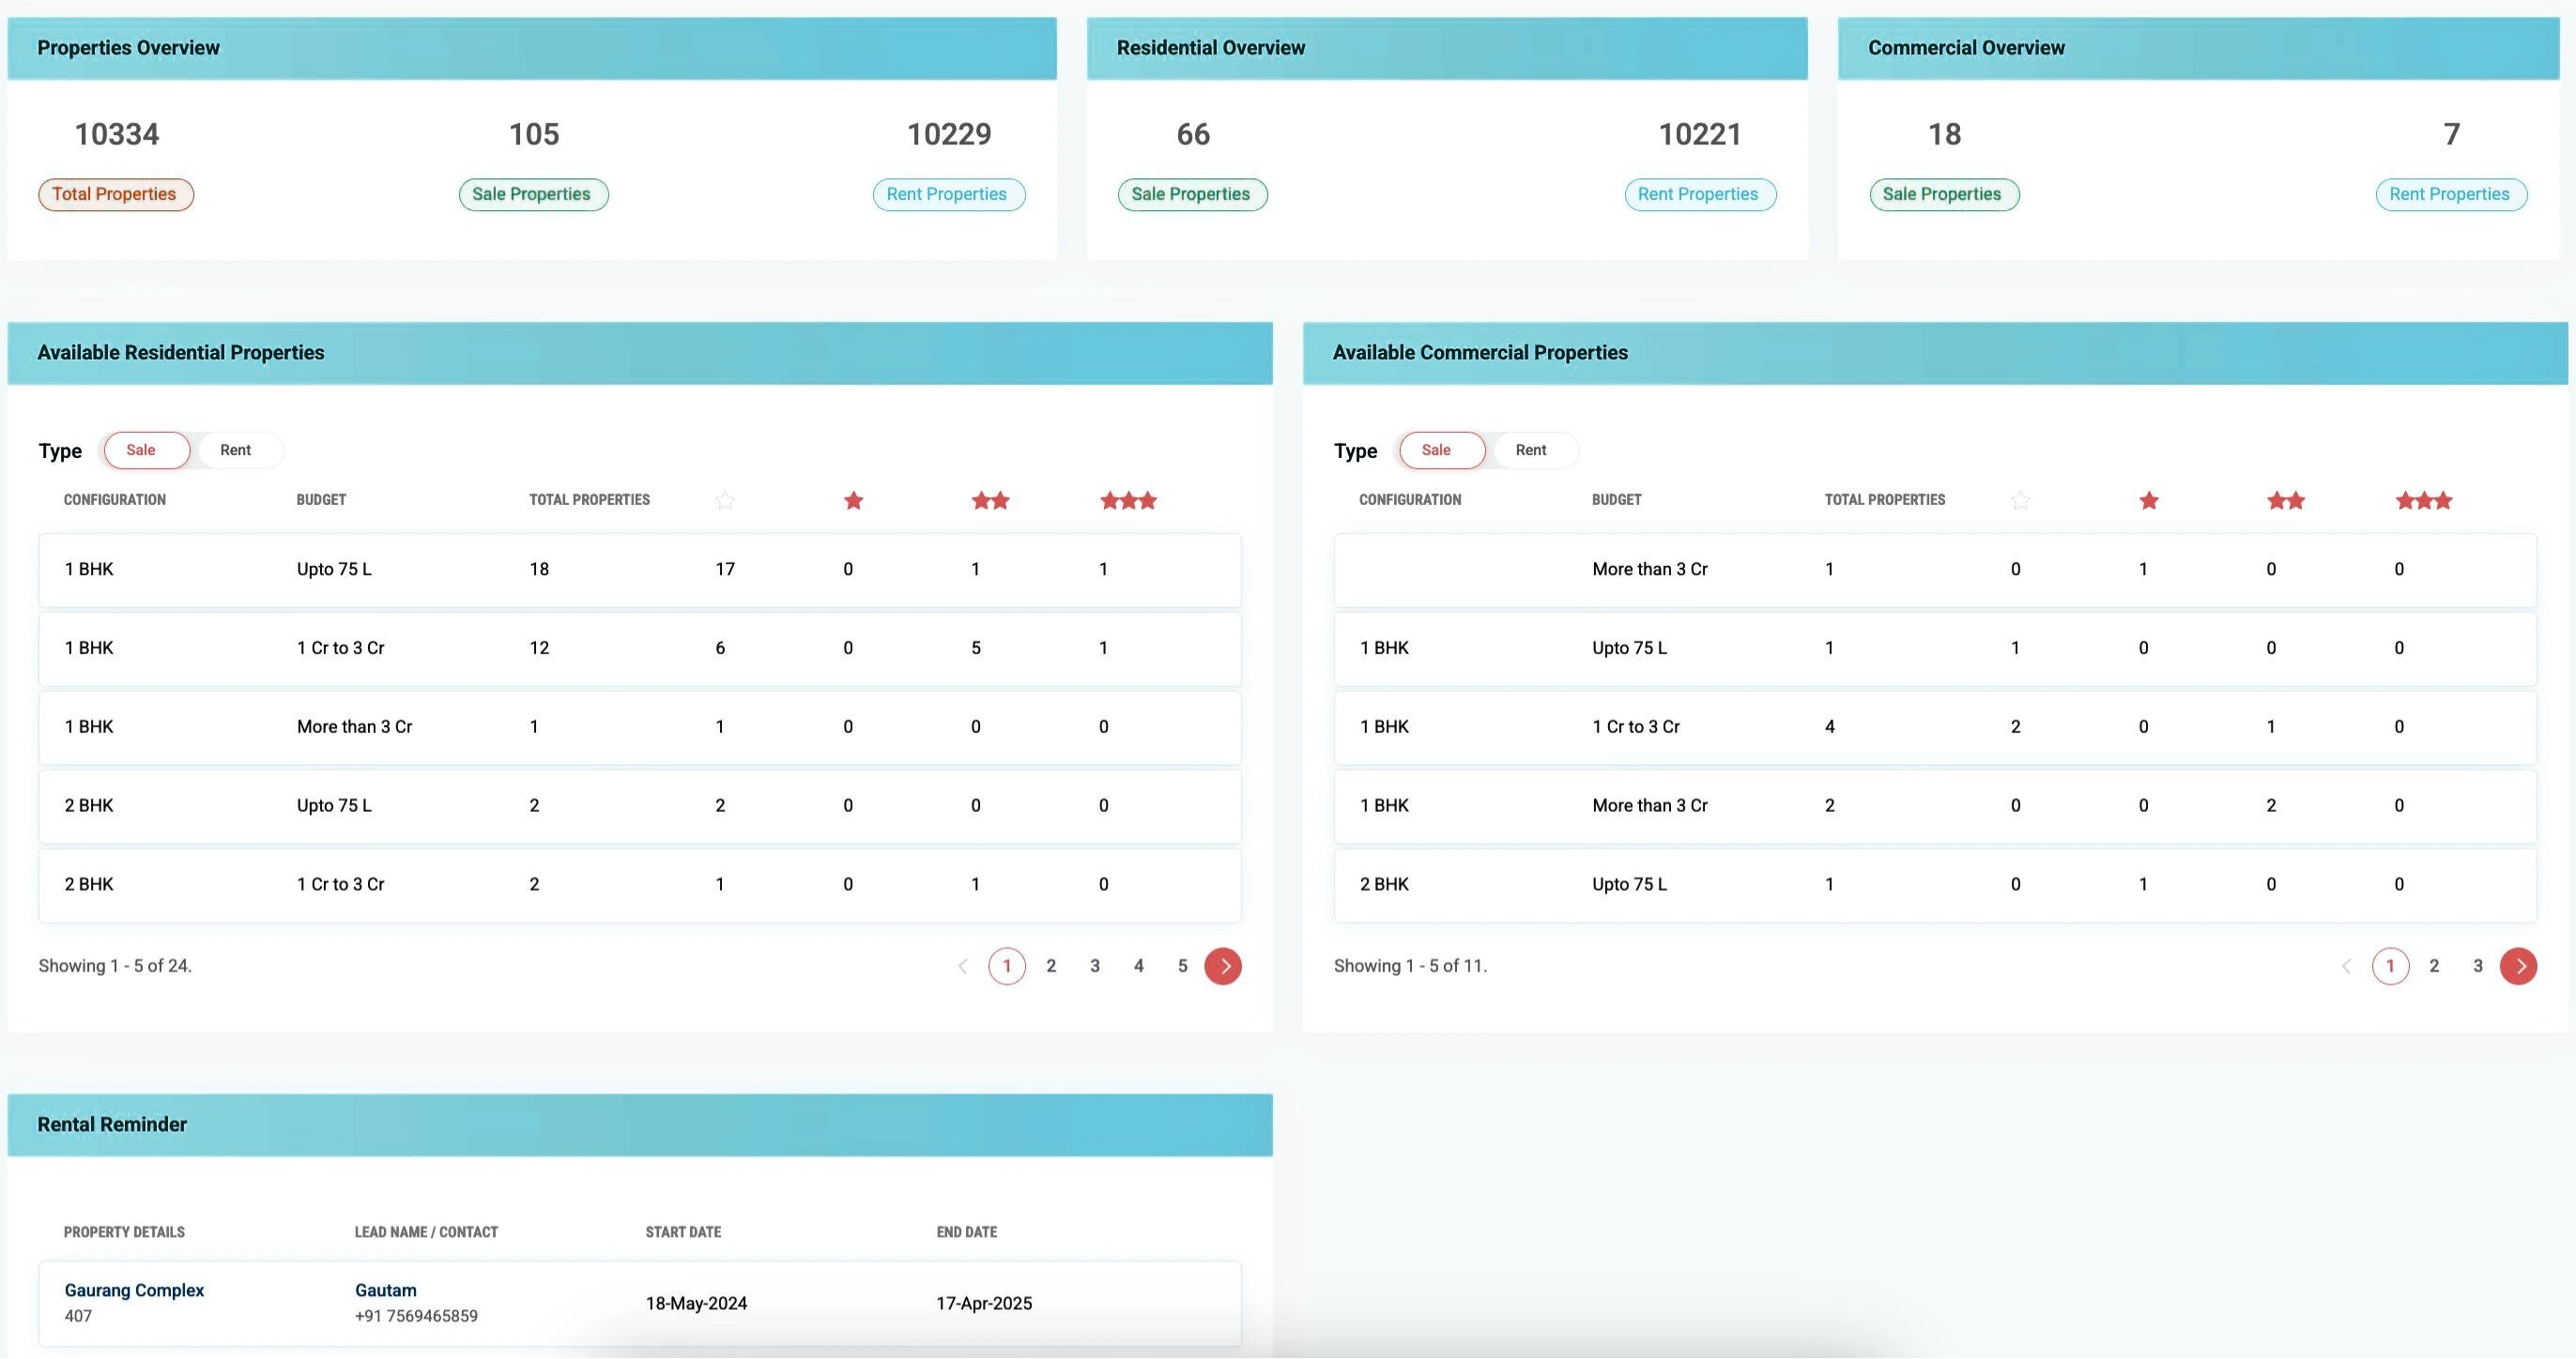
Task: Open page 3 of Residential properties
Action: click(x=1095, y=966)
